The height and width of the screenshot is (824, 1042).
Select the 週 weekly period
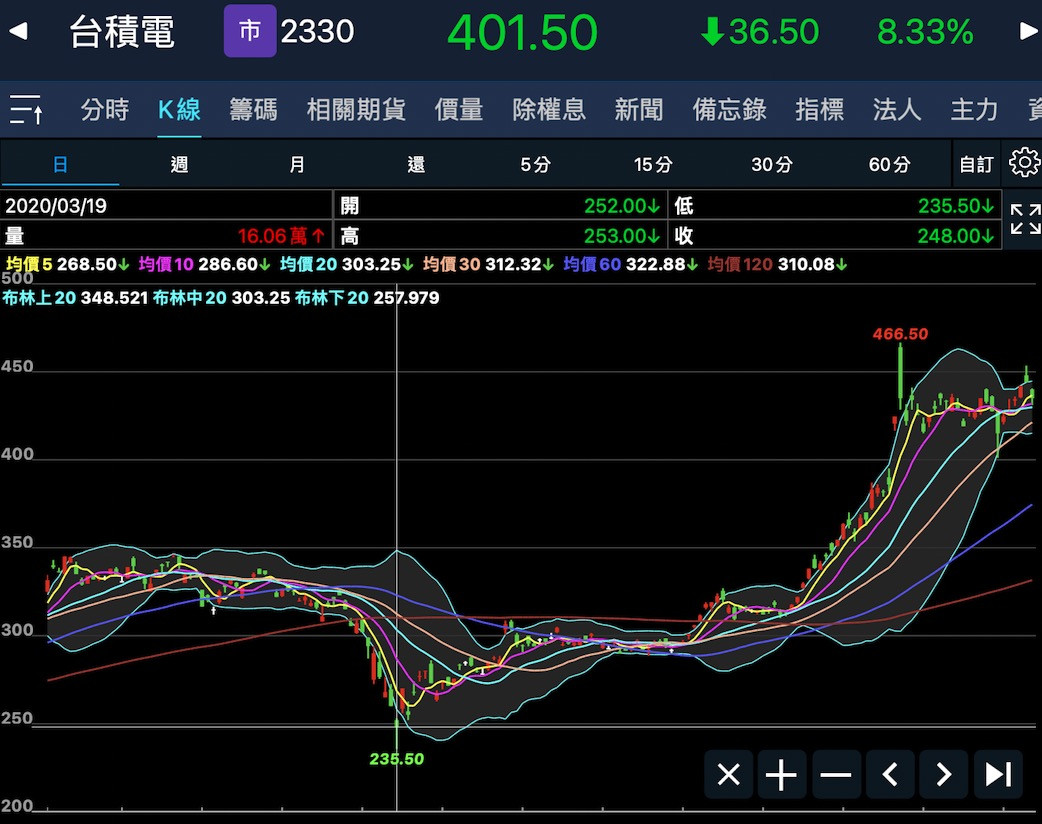click(x=179, y=165)
